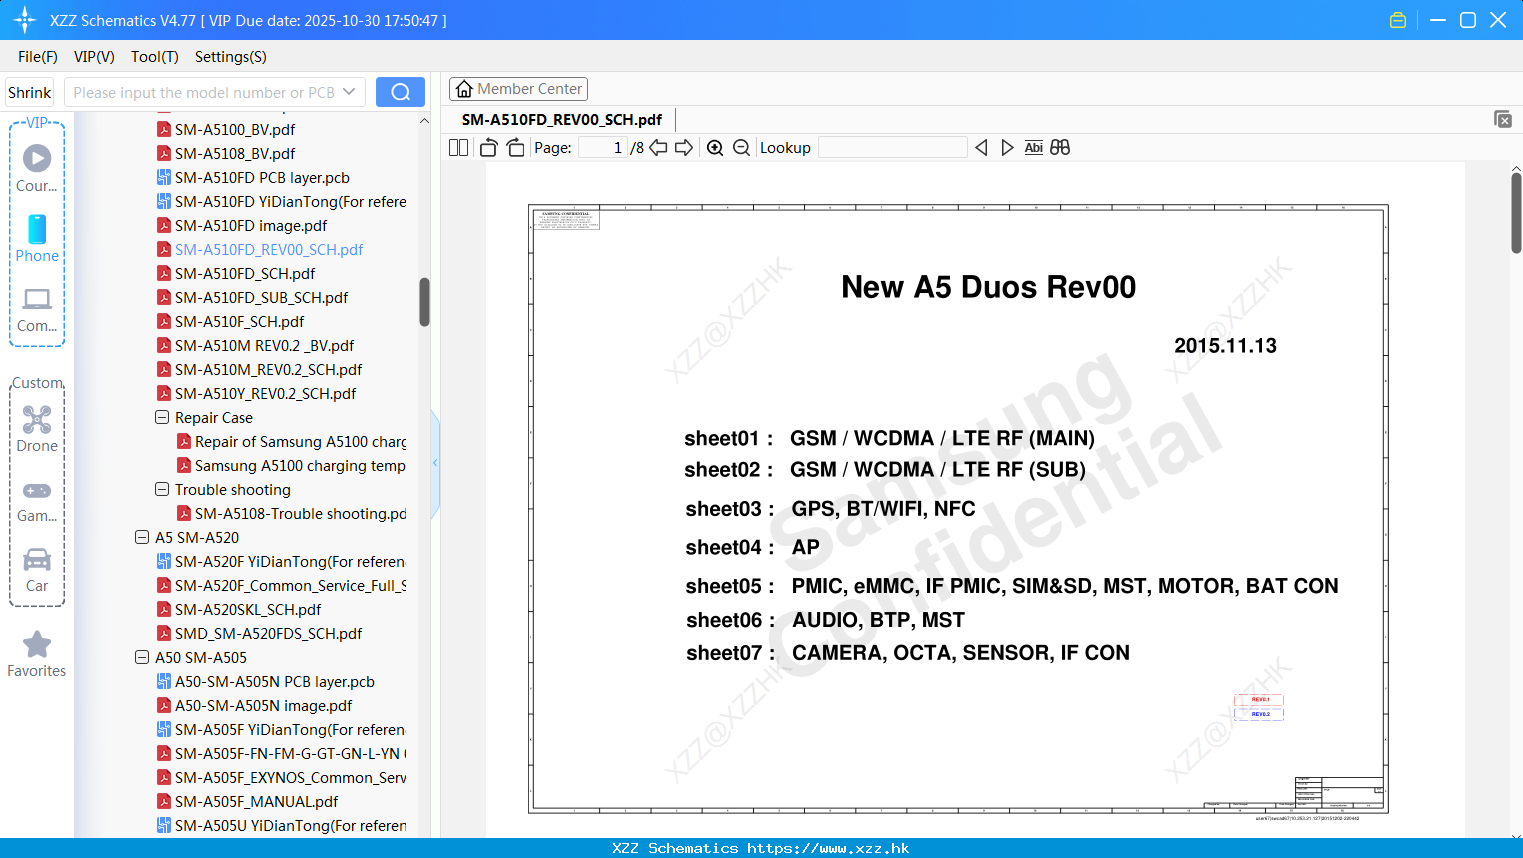The image size is (1523, 858).
Task: Open SM-A510M REV0.2 _BV.pdf
Action: [x=264, y=345]
